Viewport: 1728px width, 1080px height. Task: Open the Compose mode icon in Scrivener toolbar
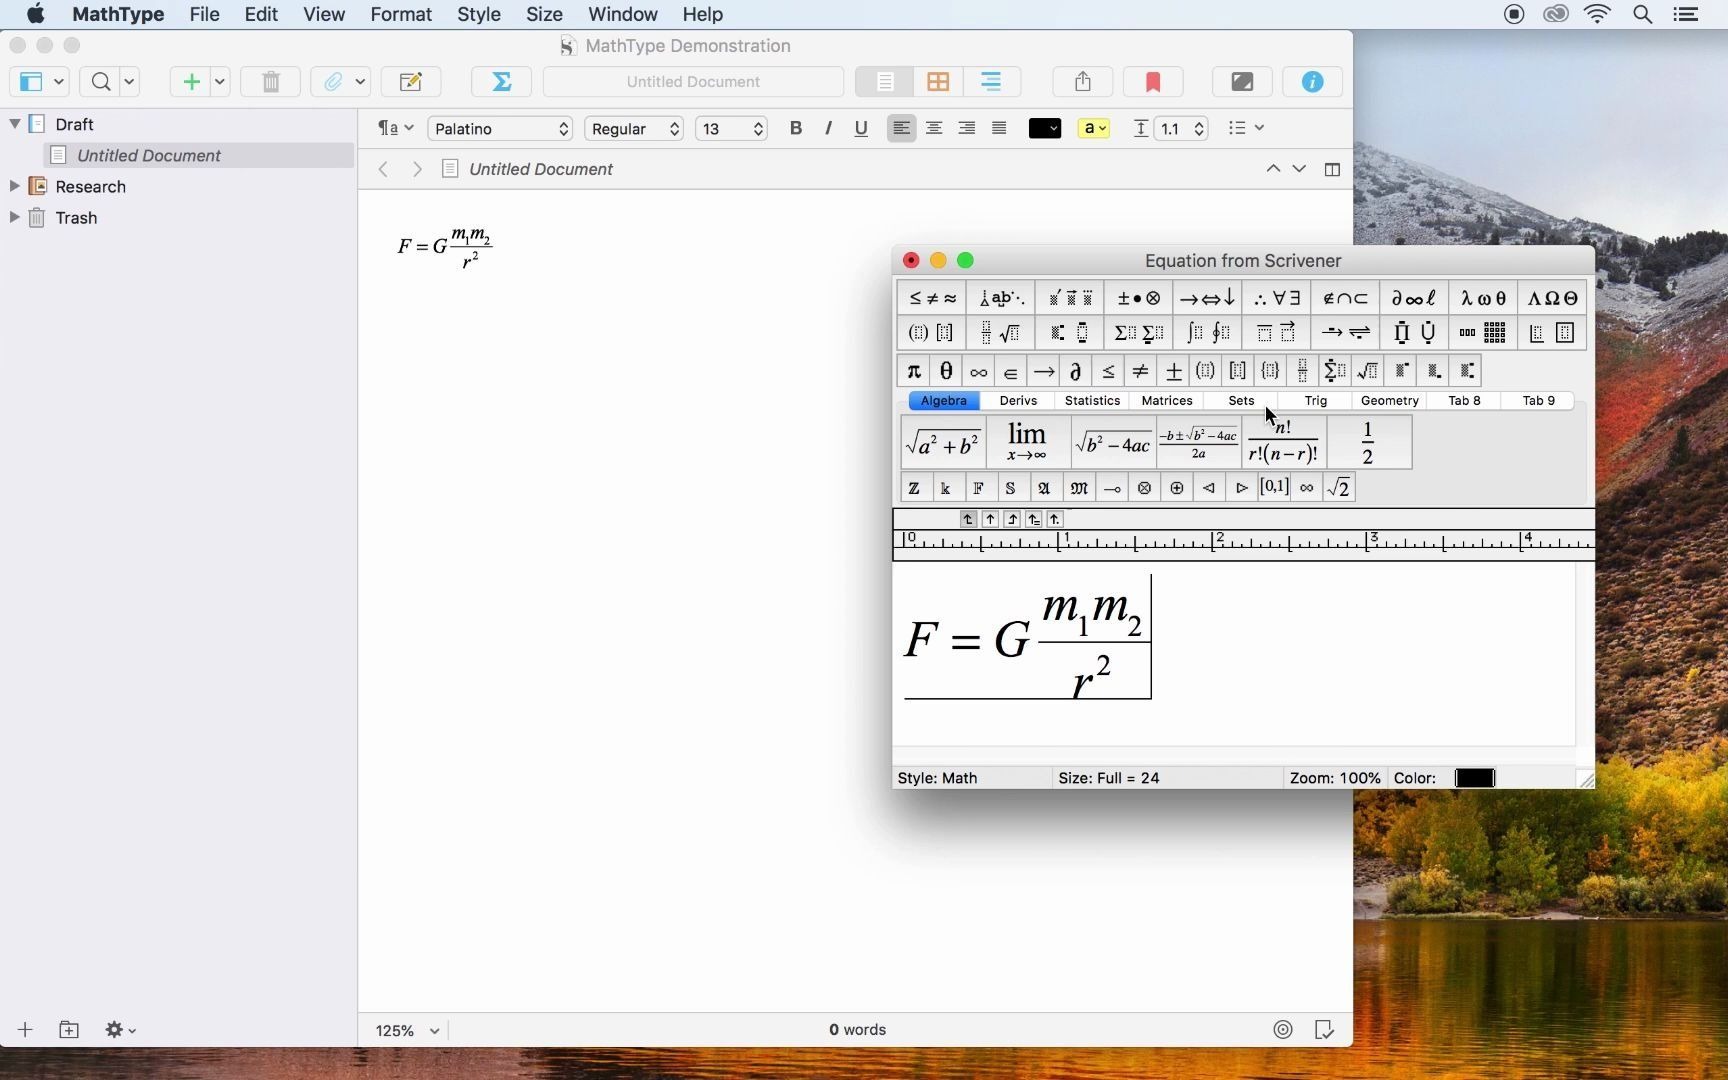pyautogui.click(x=1242, y=82)
